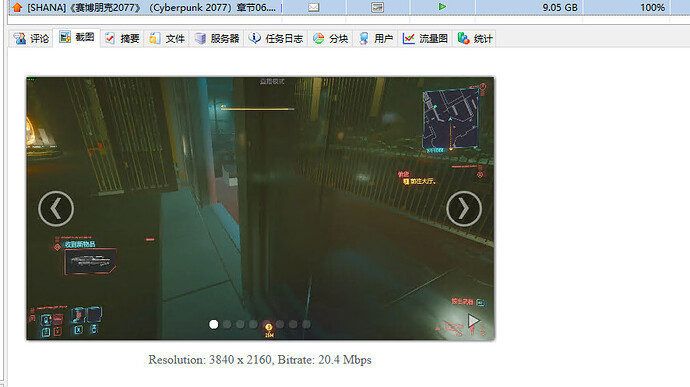Switch to the 摘要 summary tab
The image size is (690, 387).
point(122,38)
